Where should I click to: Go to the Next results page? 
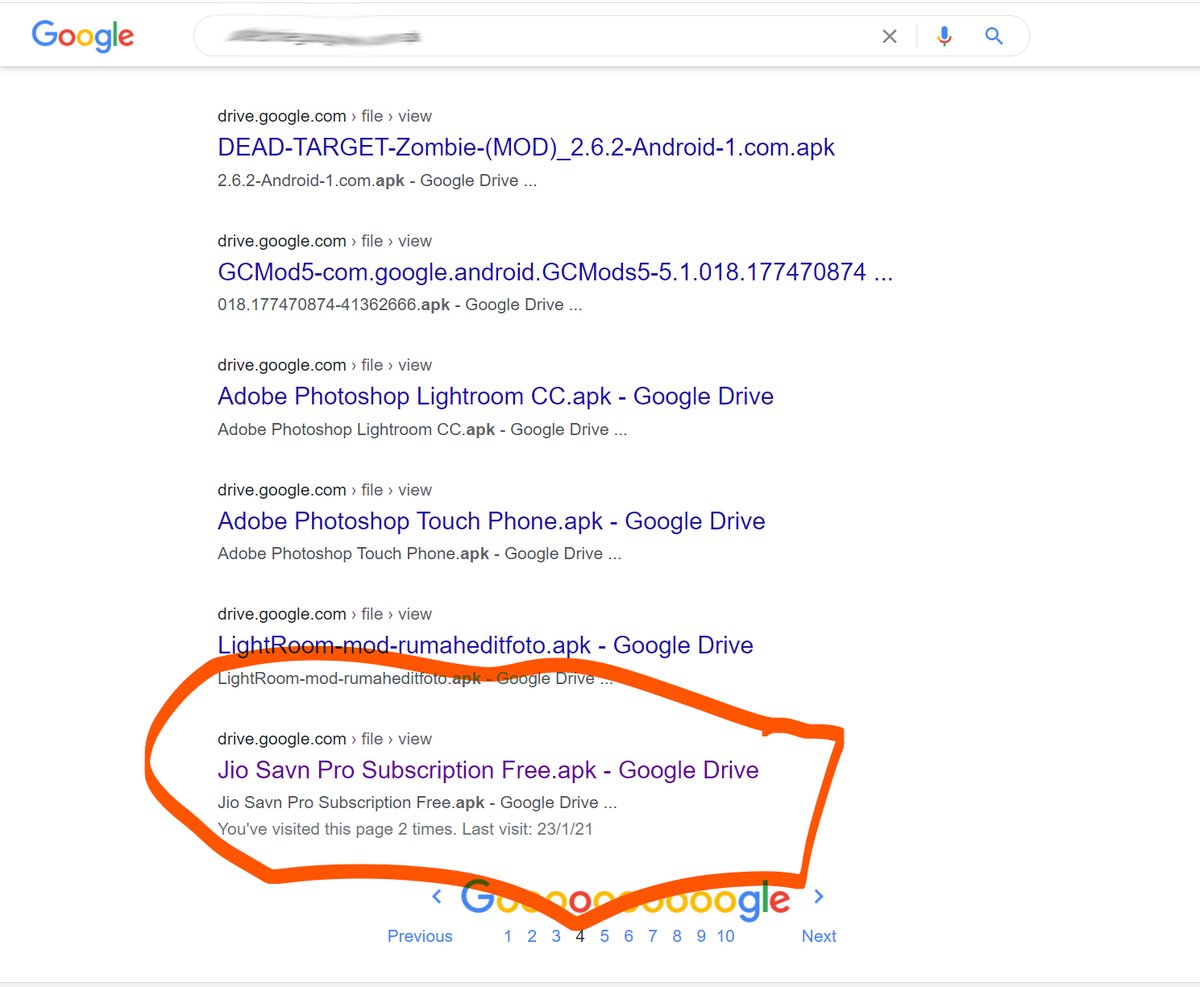click(818, 936)
